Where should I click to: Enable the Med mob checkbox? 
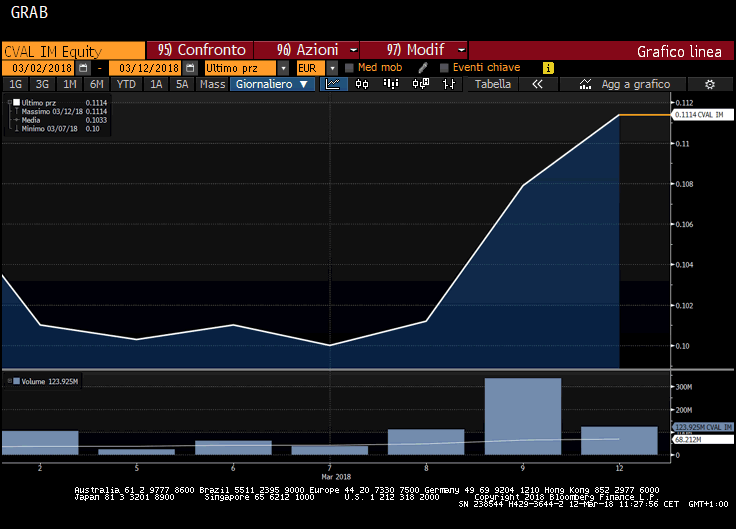[349, 68]
